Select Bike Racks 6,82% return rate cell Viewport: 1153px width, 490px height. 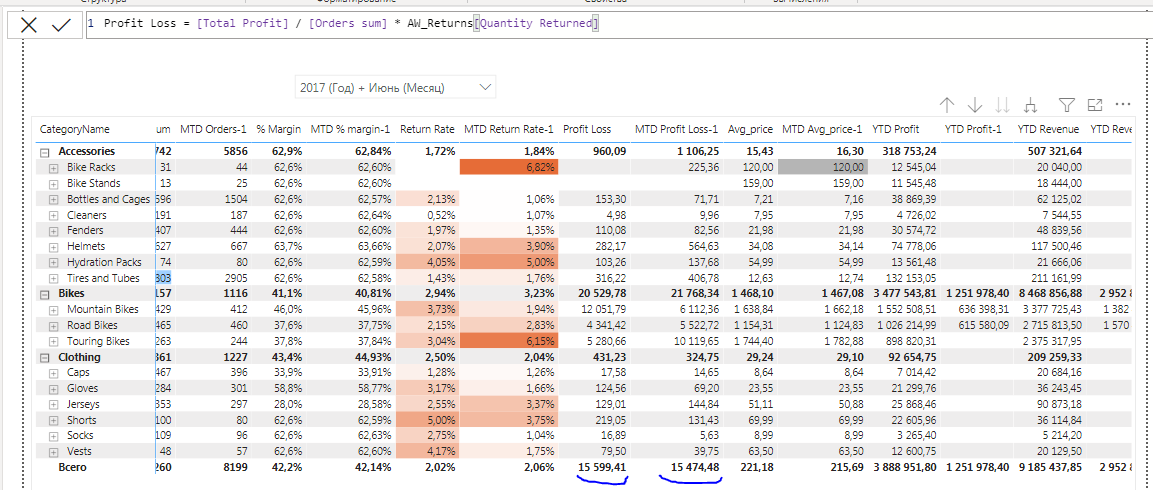pos(509,167)
